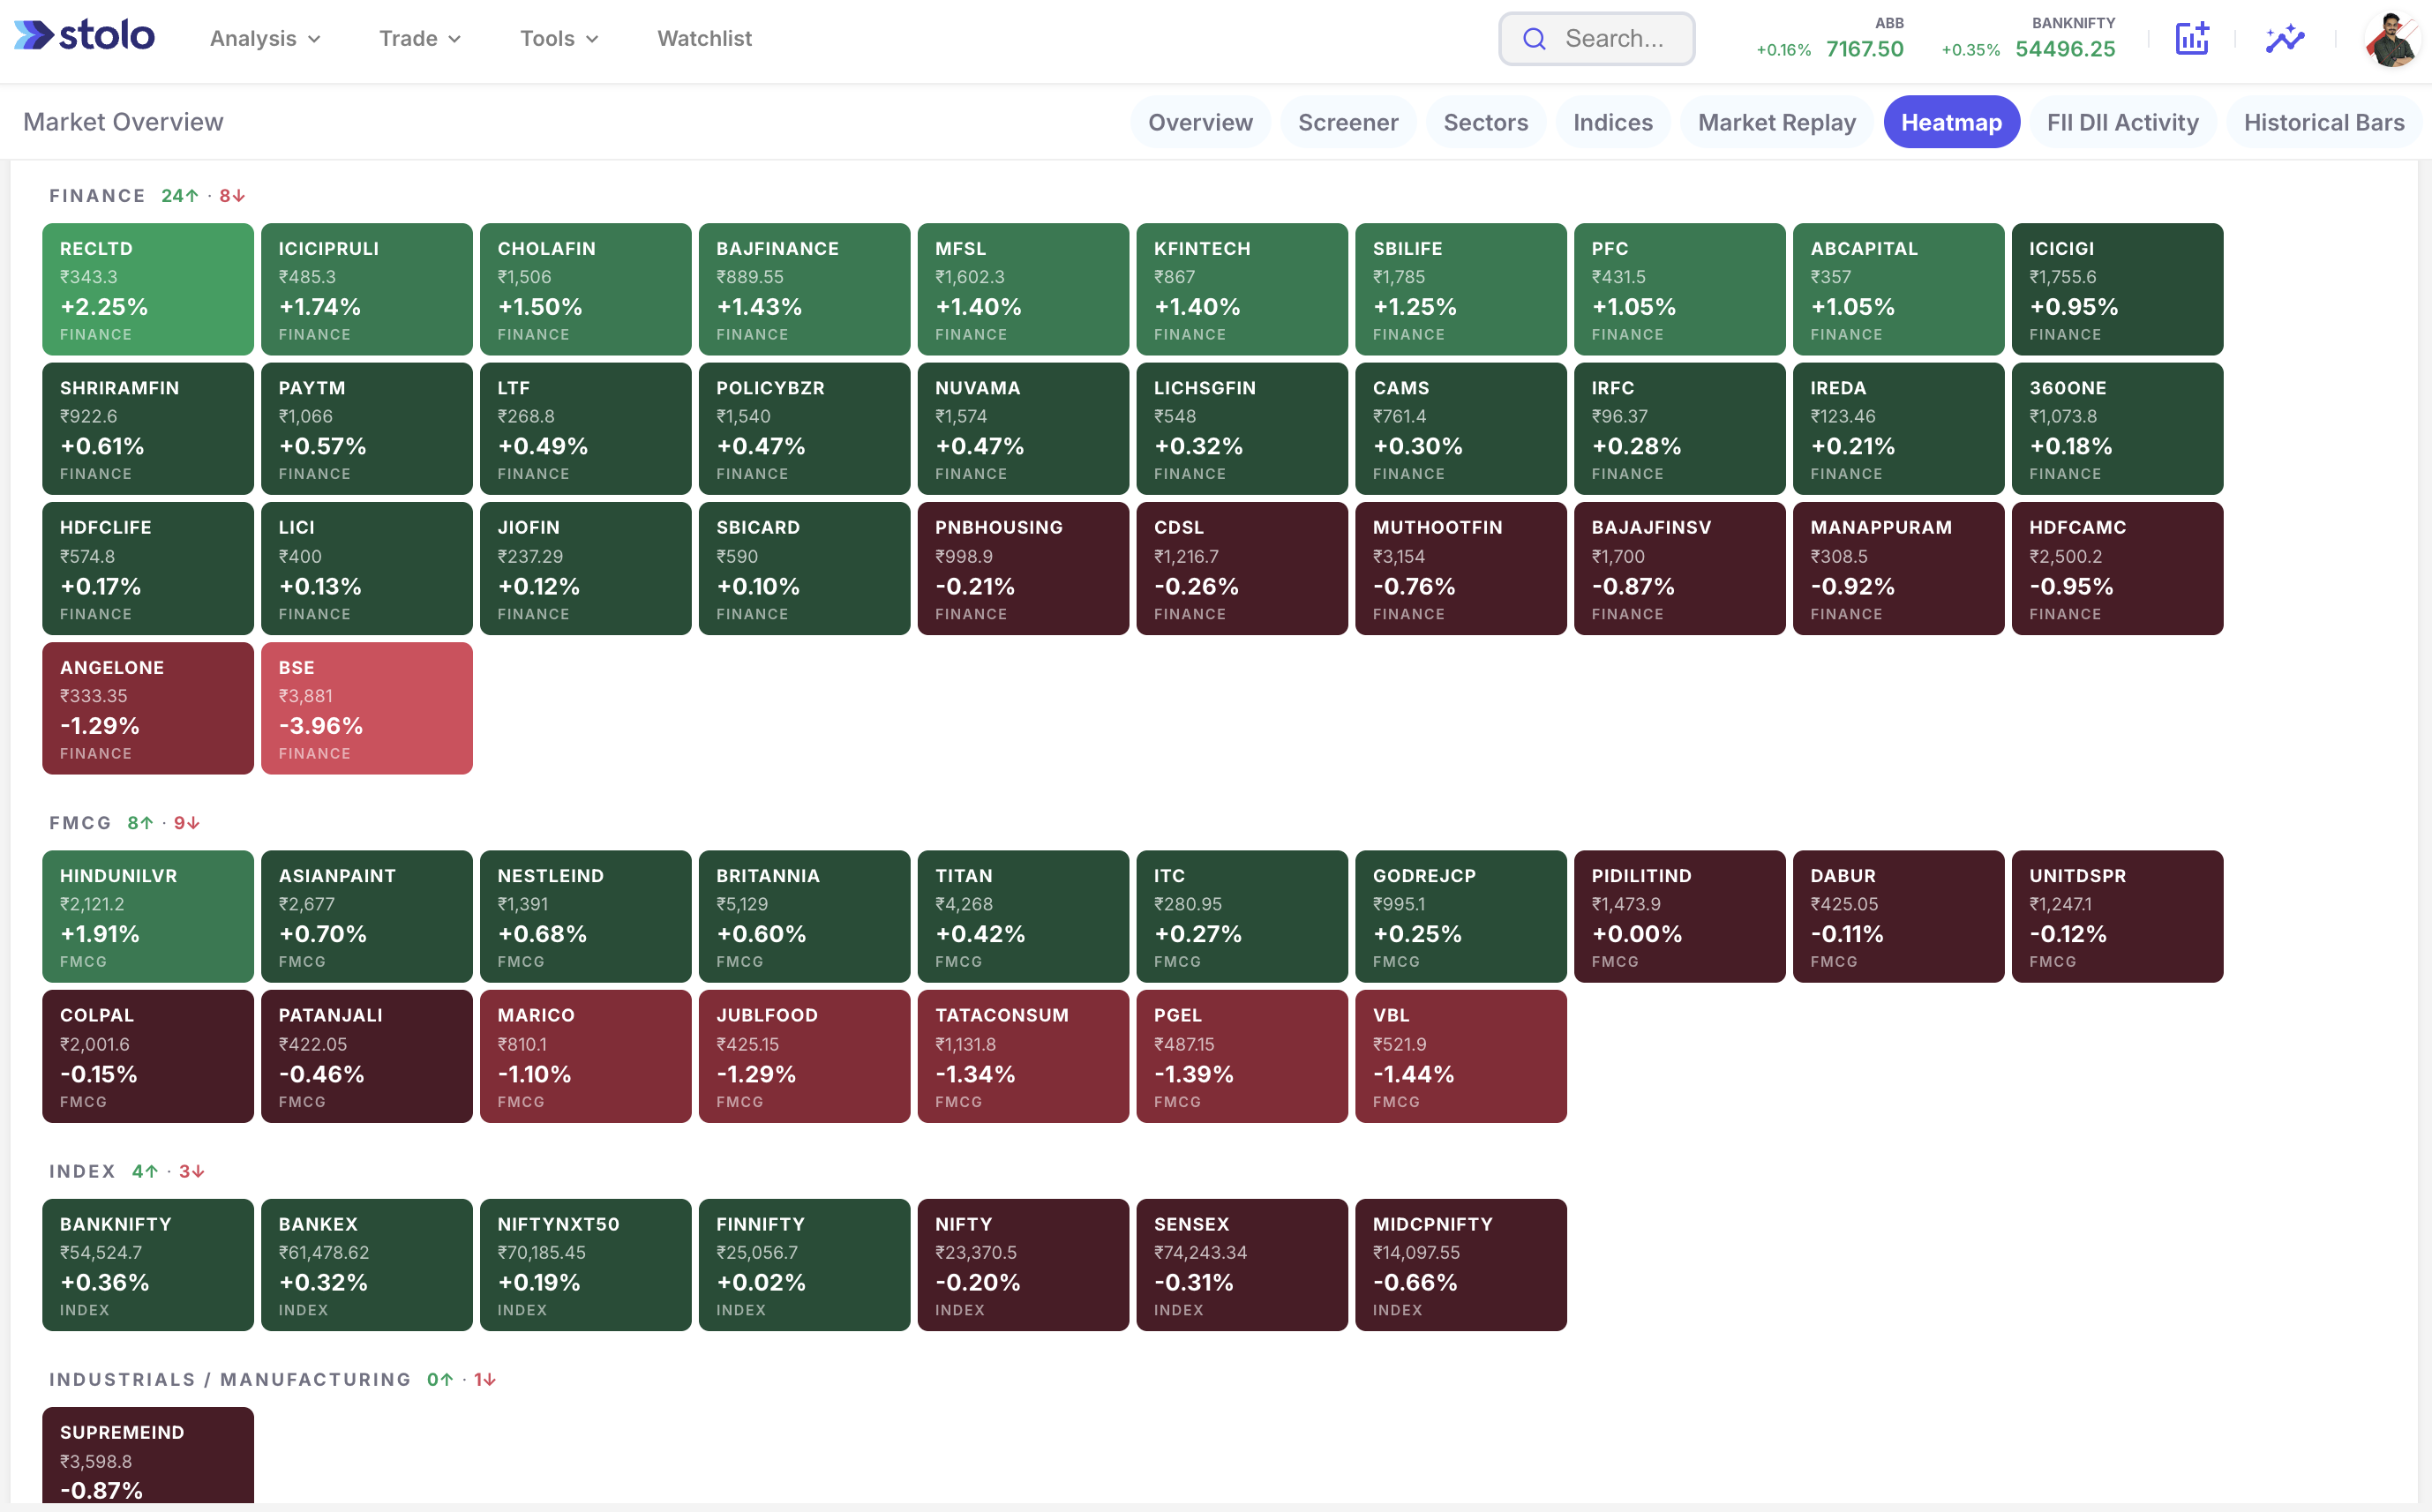This screenshot has height=1512, width=2432.
Task: Click the FINANCE sector heading
Action: pyautogui.click(x=97, y=196)
